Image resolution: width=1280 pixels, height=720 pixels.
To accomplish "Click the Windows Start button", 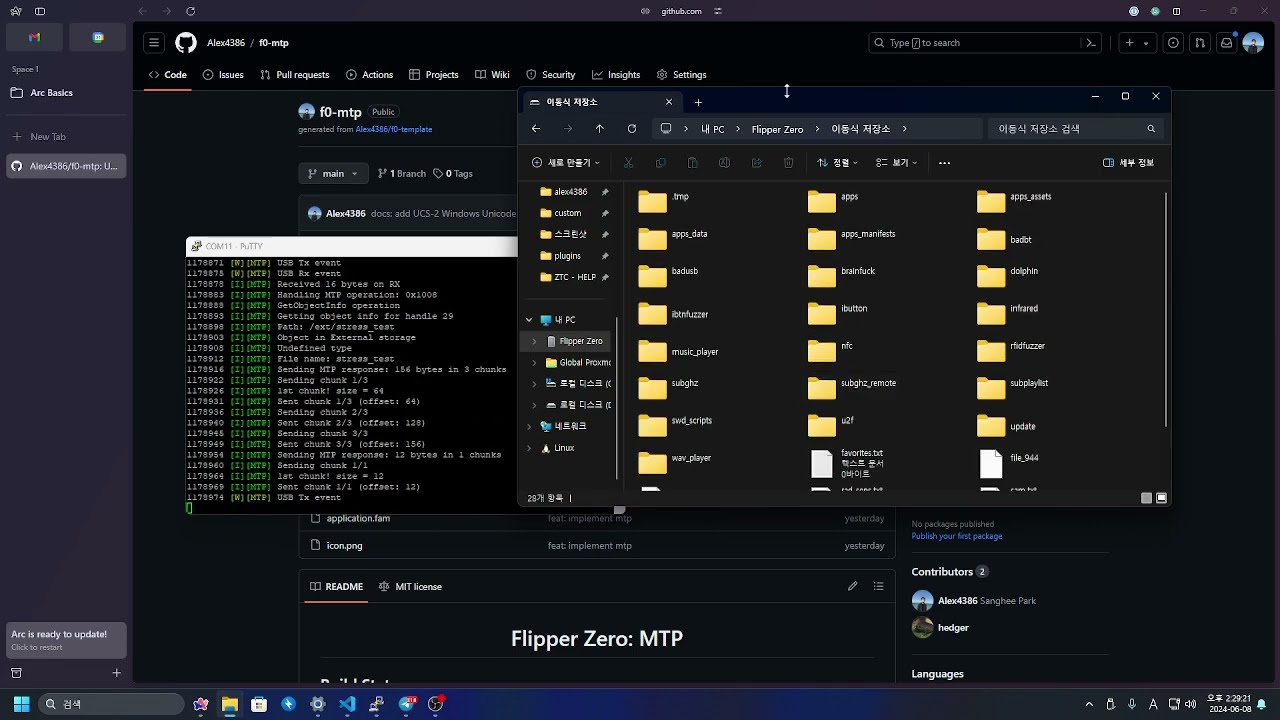I will pos(21,704).
